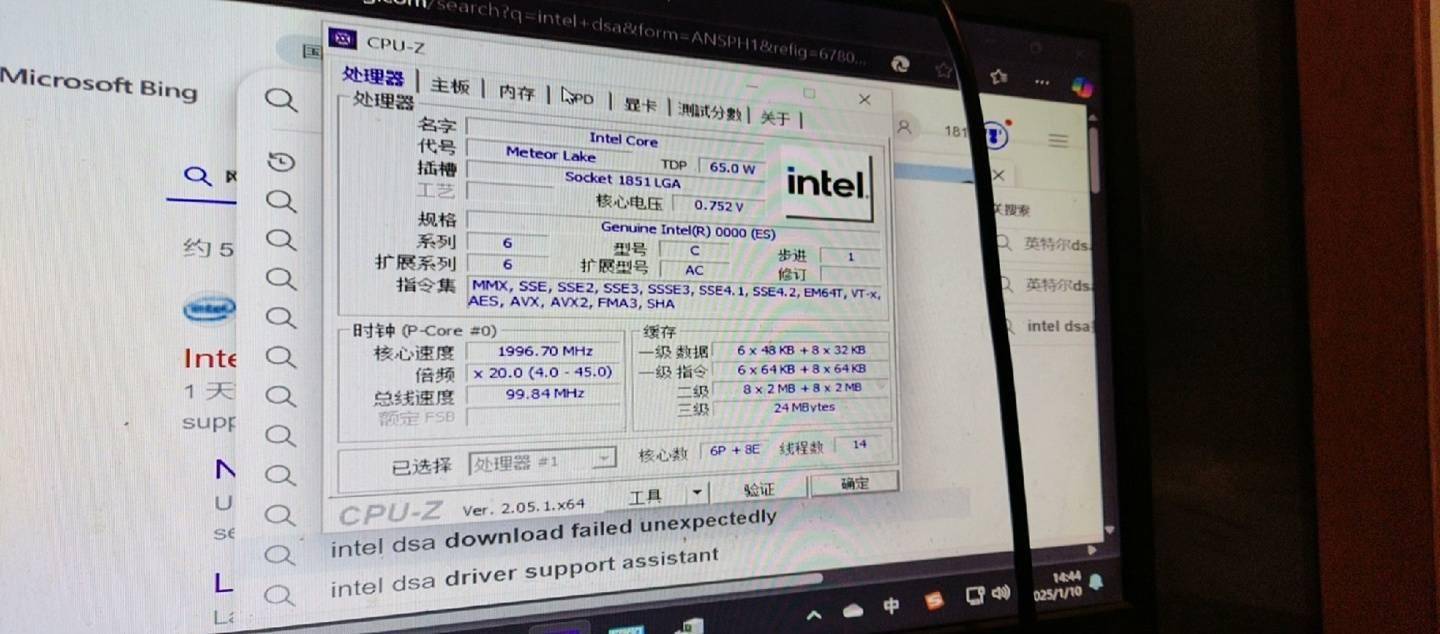Click the thread count value '14'
Screen dimensions: 1440x634
(860, 445)
